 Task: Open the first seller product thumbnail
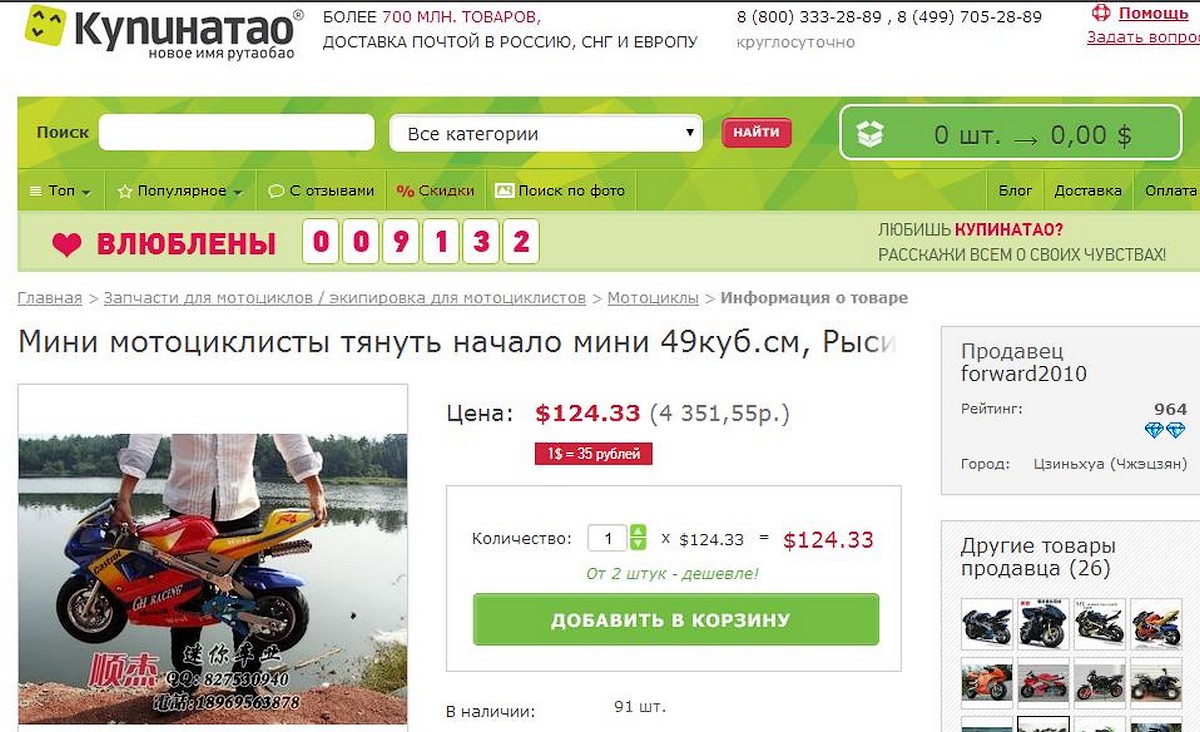point(986,624)
